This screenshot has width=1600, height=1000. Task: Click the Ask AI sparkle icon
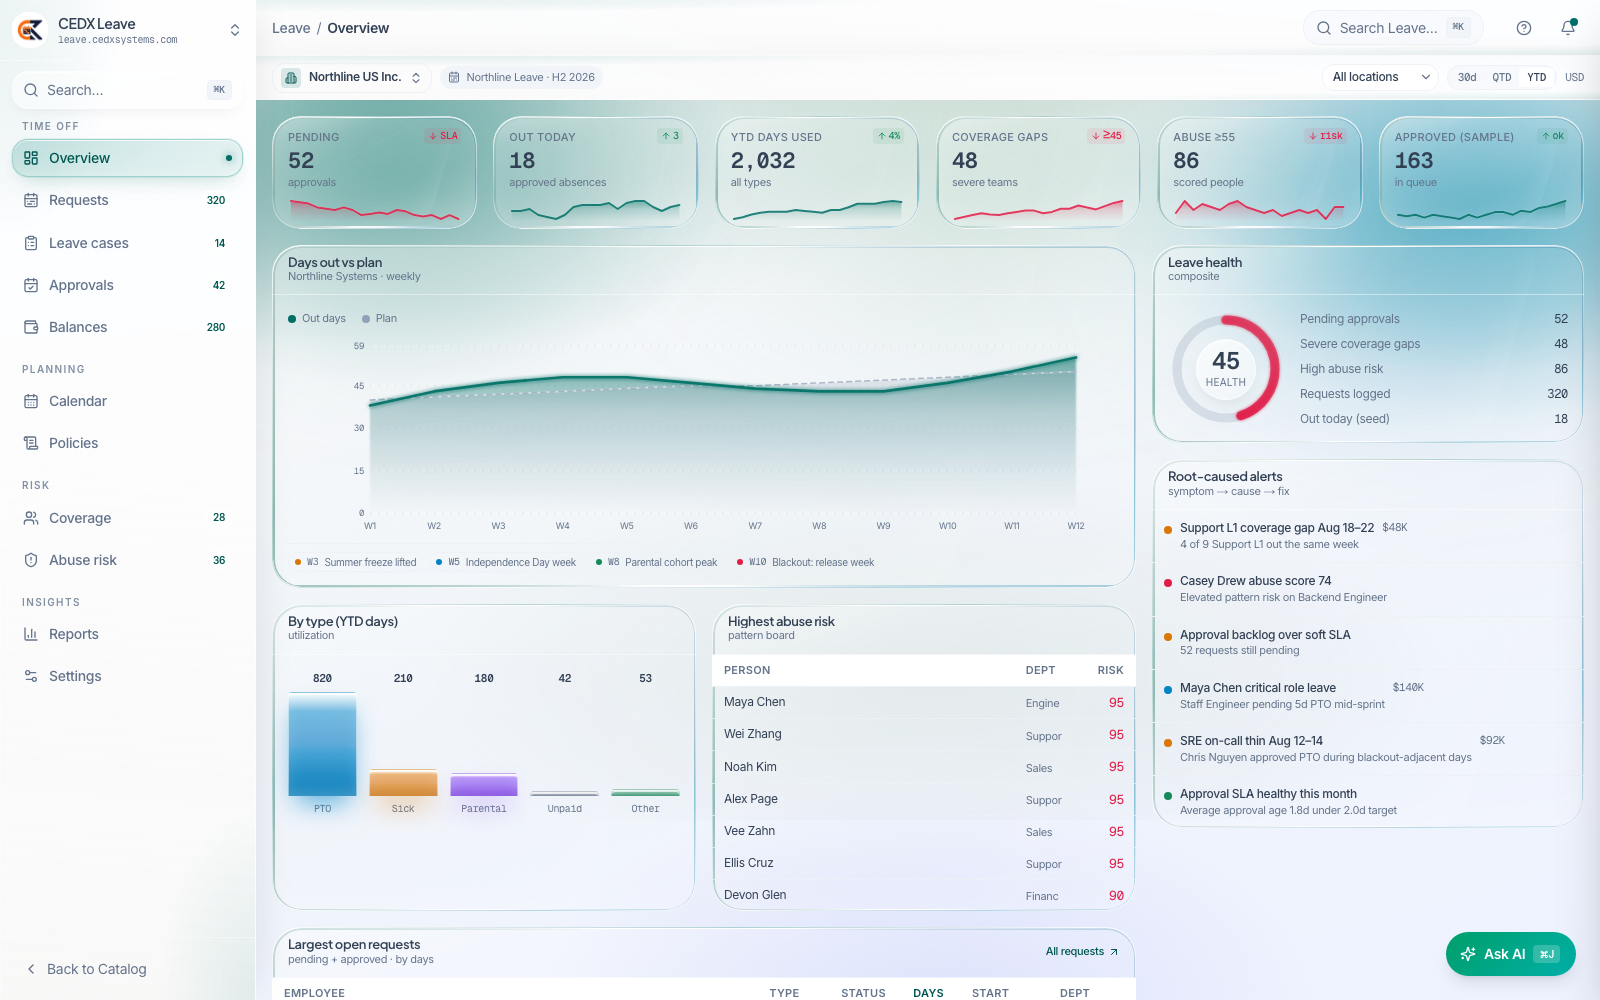point(1468,954)
